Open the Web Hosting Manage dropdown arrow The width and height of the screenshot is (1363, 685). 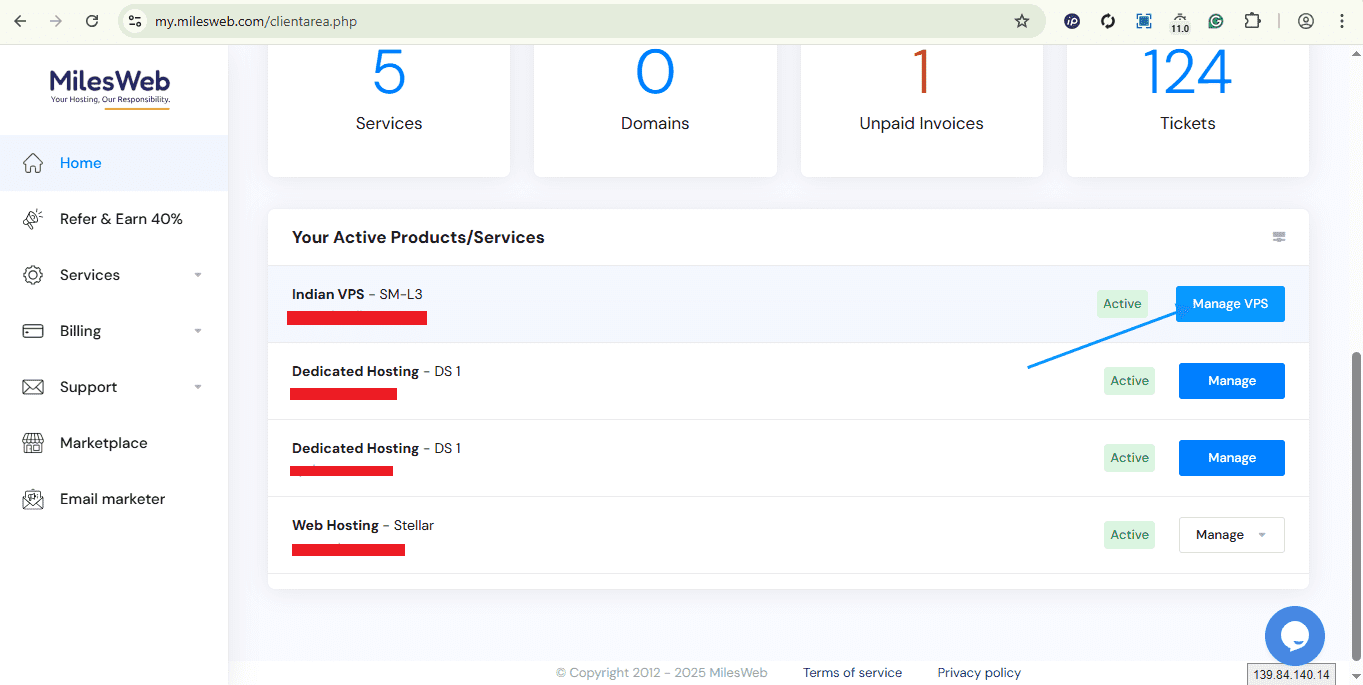click(x=1262, y=535)
